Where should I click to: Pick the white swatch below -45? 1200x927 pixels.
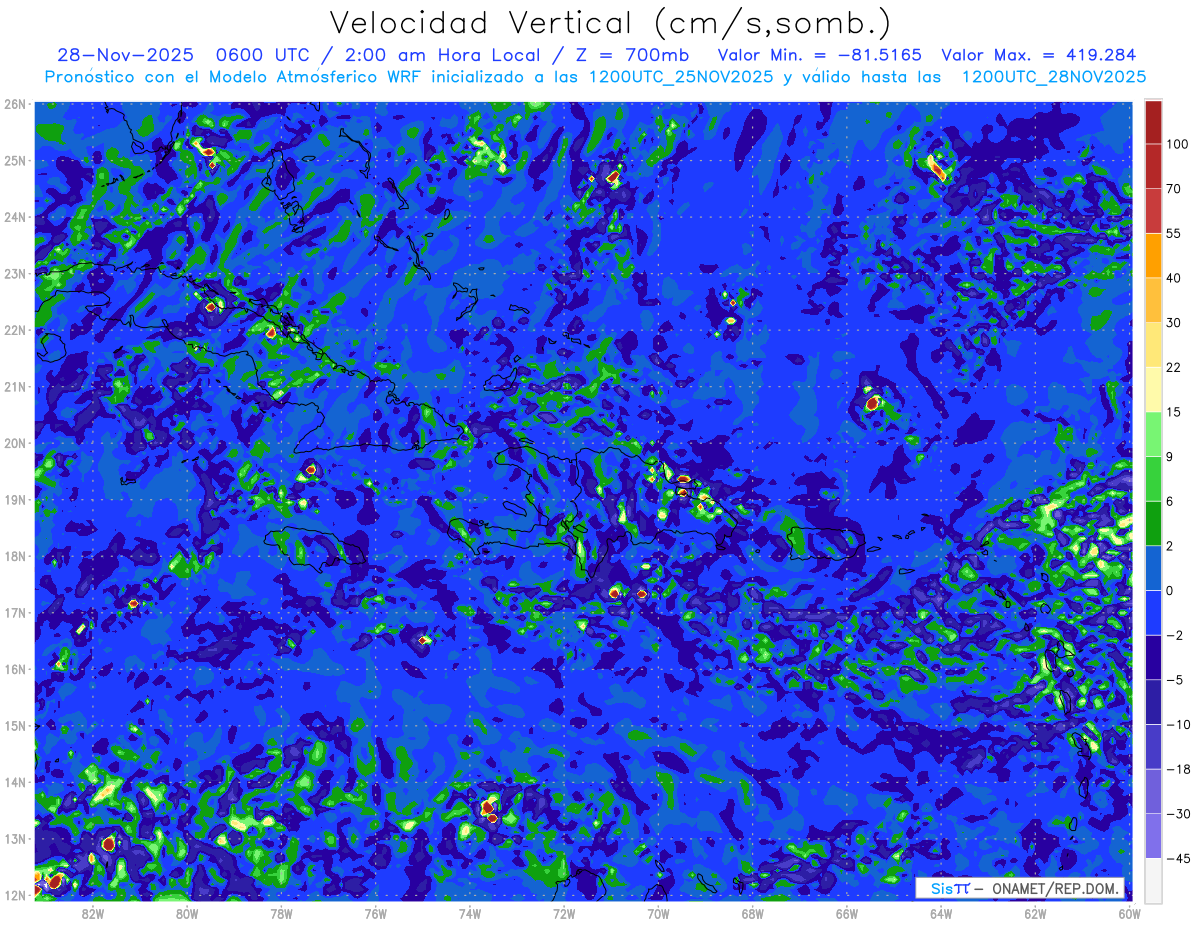[x=1153, y=880]
